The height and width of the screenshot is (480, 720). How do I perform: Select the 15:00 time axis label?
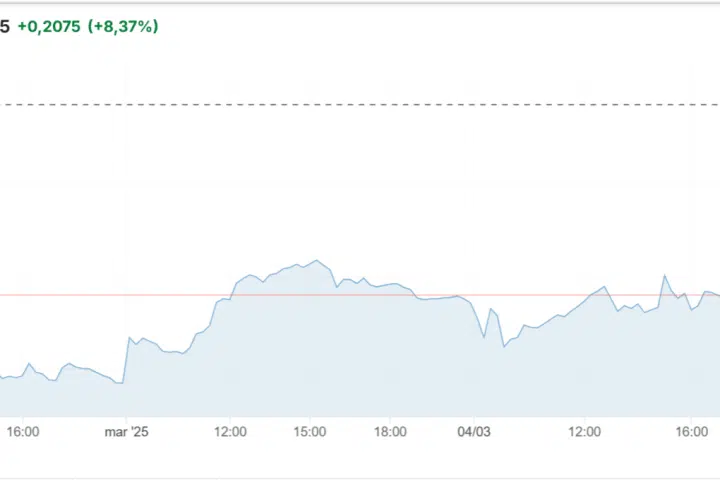tap(310, 432)
